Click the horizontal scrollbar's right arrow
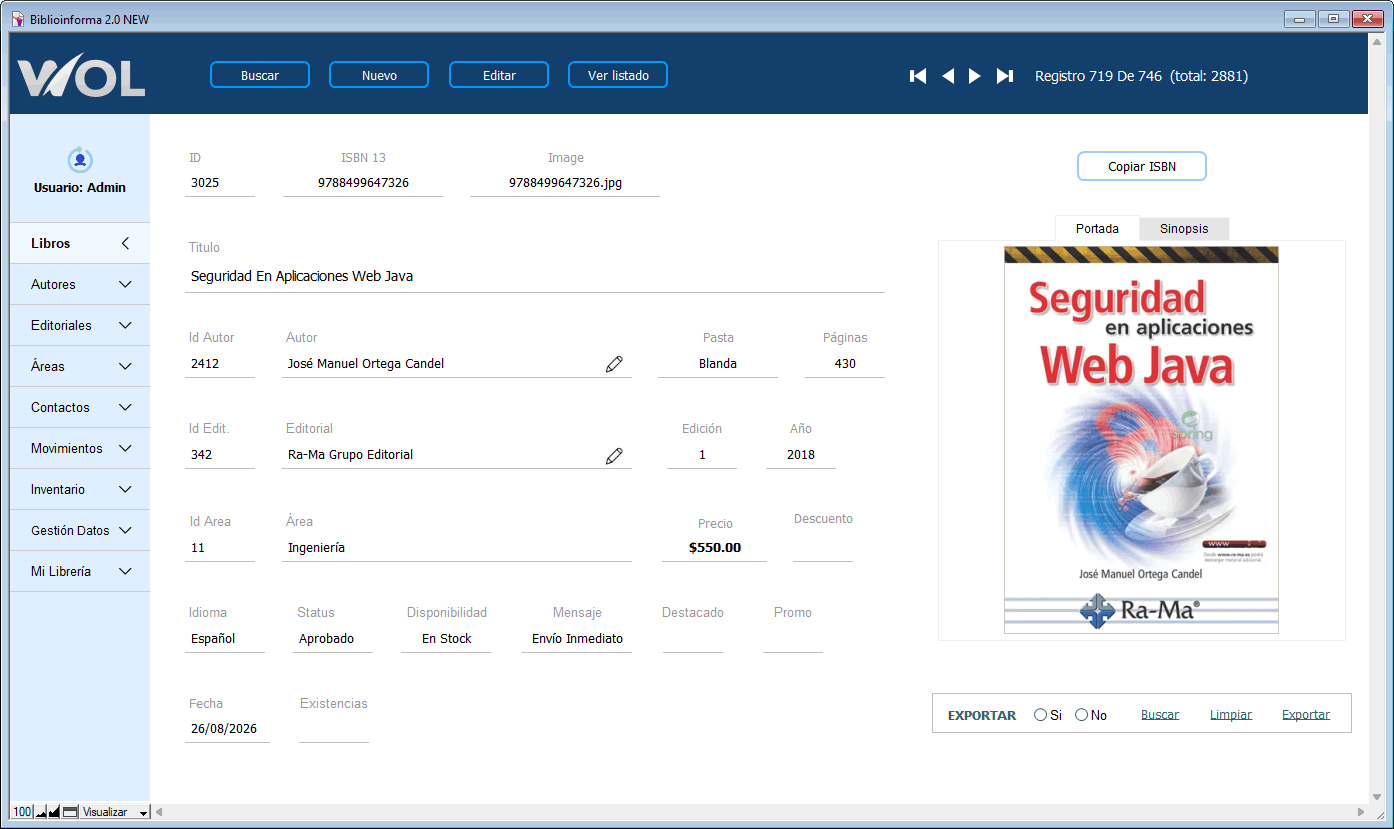This screenshot has height=829, width=1394. [x=1360, y=812]
